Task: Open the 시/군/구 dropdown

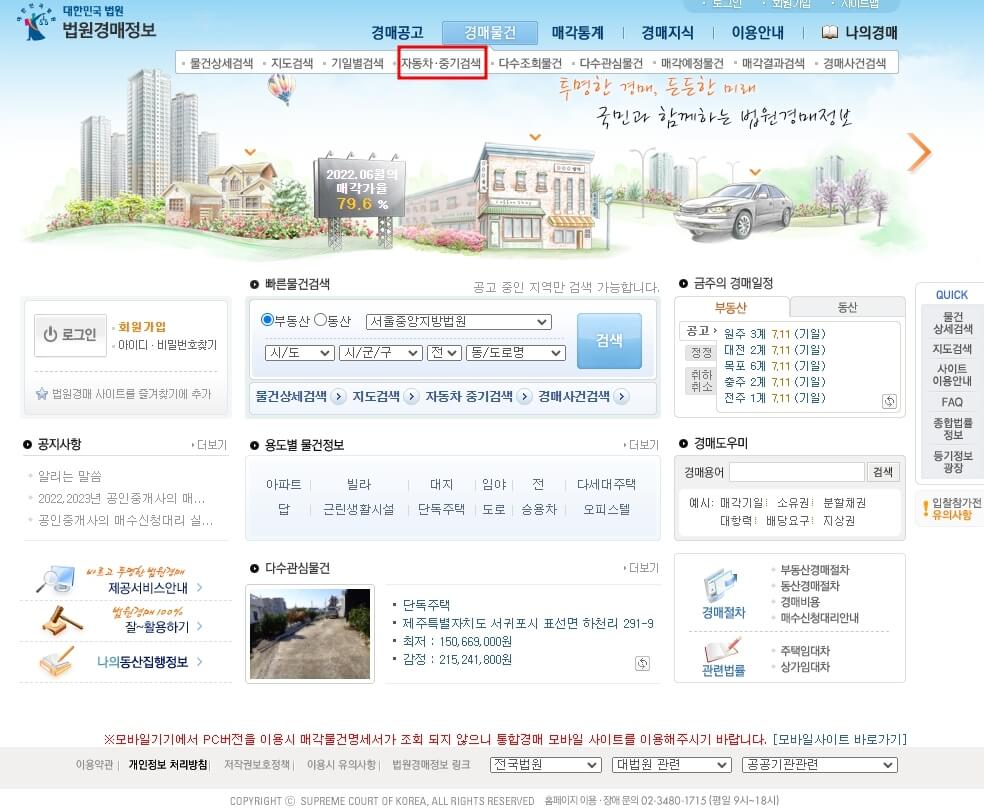Action: pyautogui.click(x=380, y=353)
